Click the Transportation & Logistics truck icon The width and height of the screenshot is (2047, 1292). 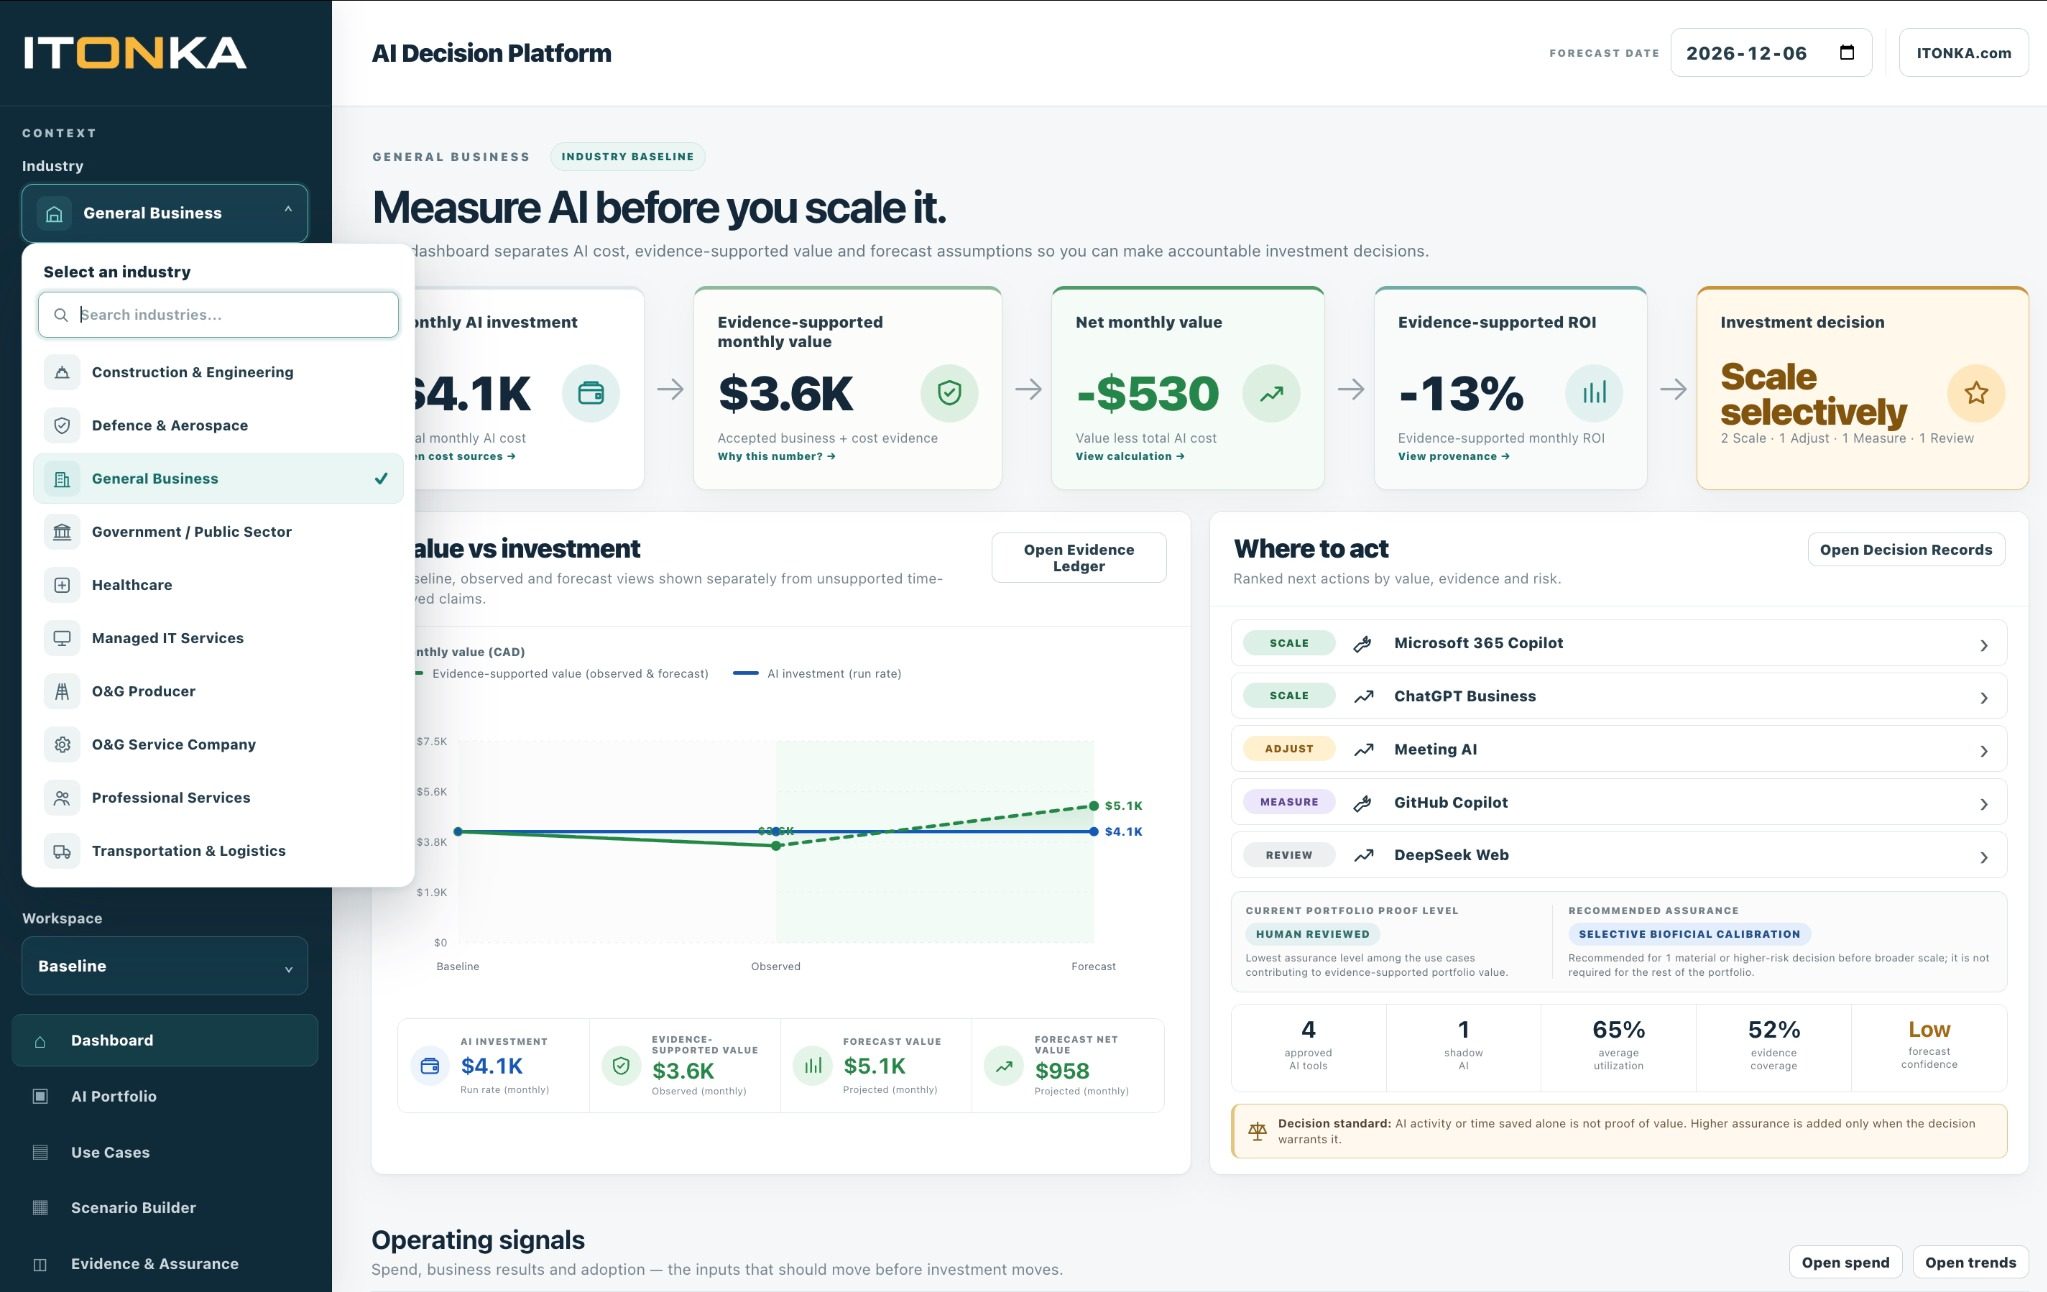pyautogui.click(x=62, y=851)
